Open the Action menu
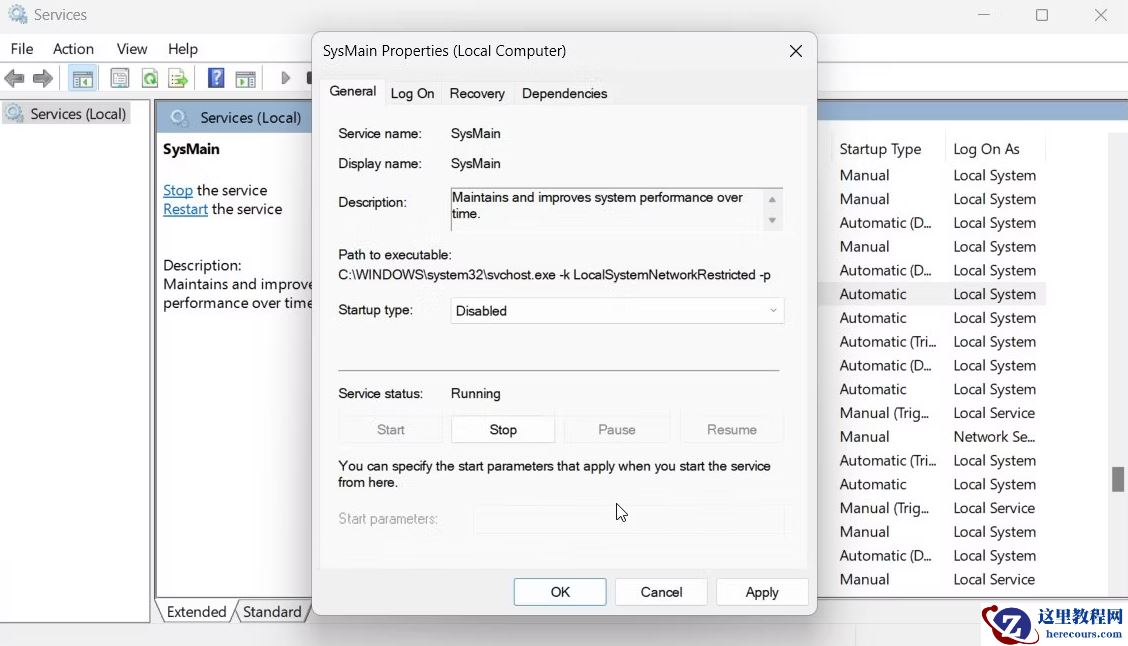Viewport: 1128px width, 646px height. (73, 49)
